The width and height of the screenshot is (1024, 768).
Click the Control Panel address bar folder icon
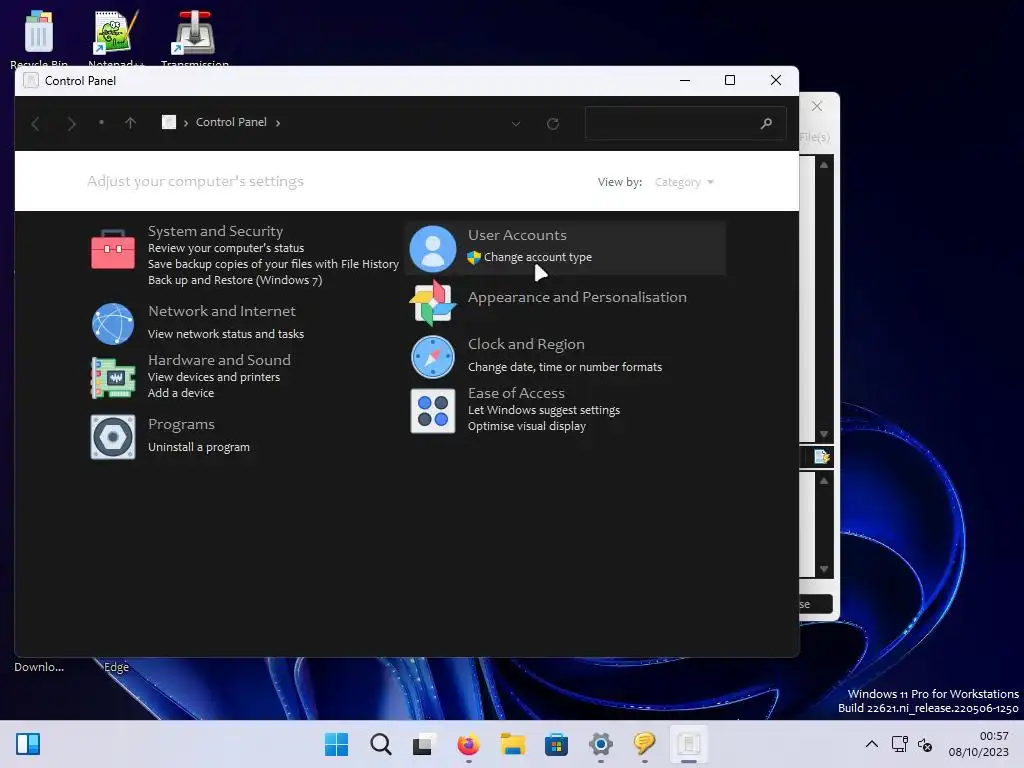pyautogui.click(x=168, y=122)
